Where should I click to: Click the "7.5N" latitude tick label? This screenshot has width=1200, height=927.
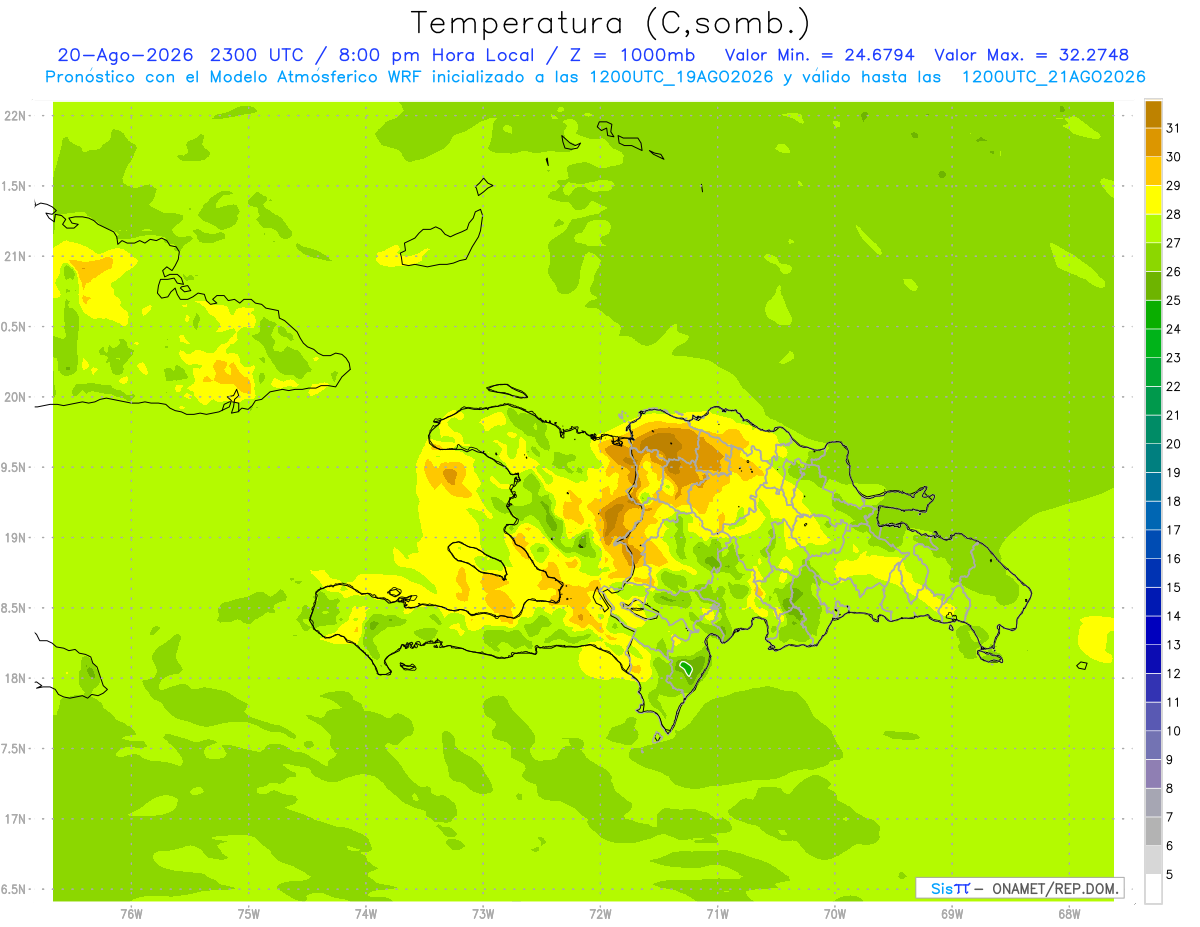(15, 749)
